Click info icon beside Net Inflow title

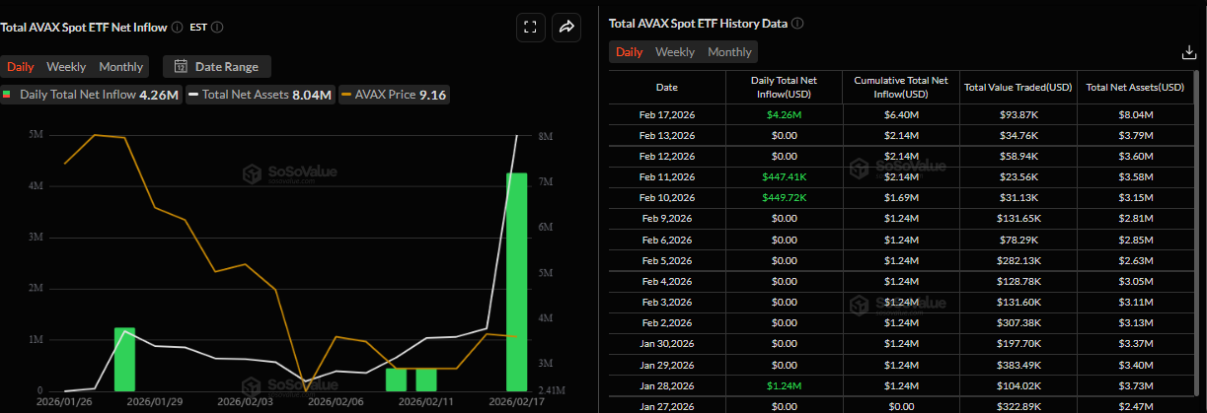coord(177,27)
